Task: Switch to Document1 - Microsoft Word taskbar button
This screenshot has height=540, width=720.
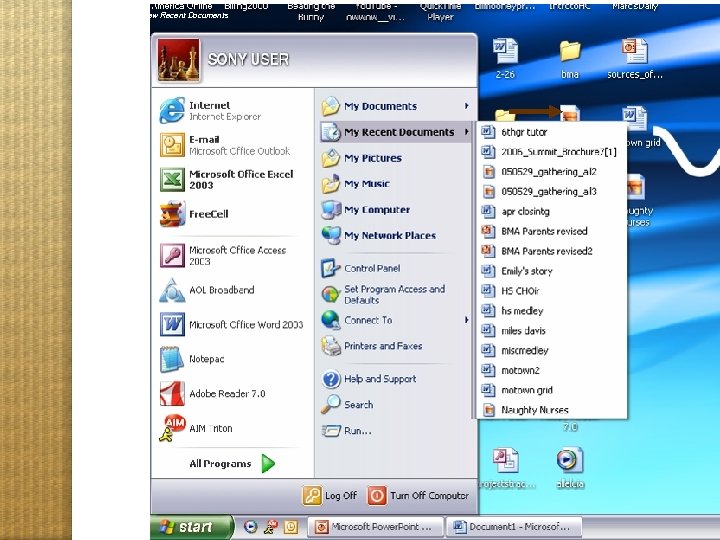Action: point(514,527)
